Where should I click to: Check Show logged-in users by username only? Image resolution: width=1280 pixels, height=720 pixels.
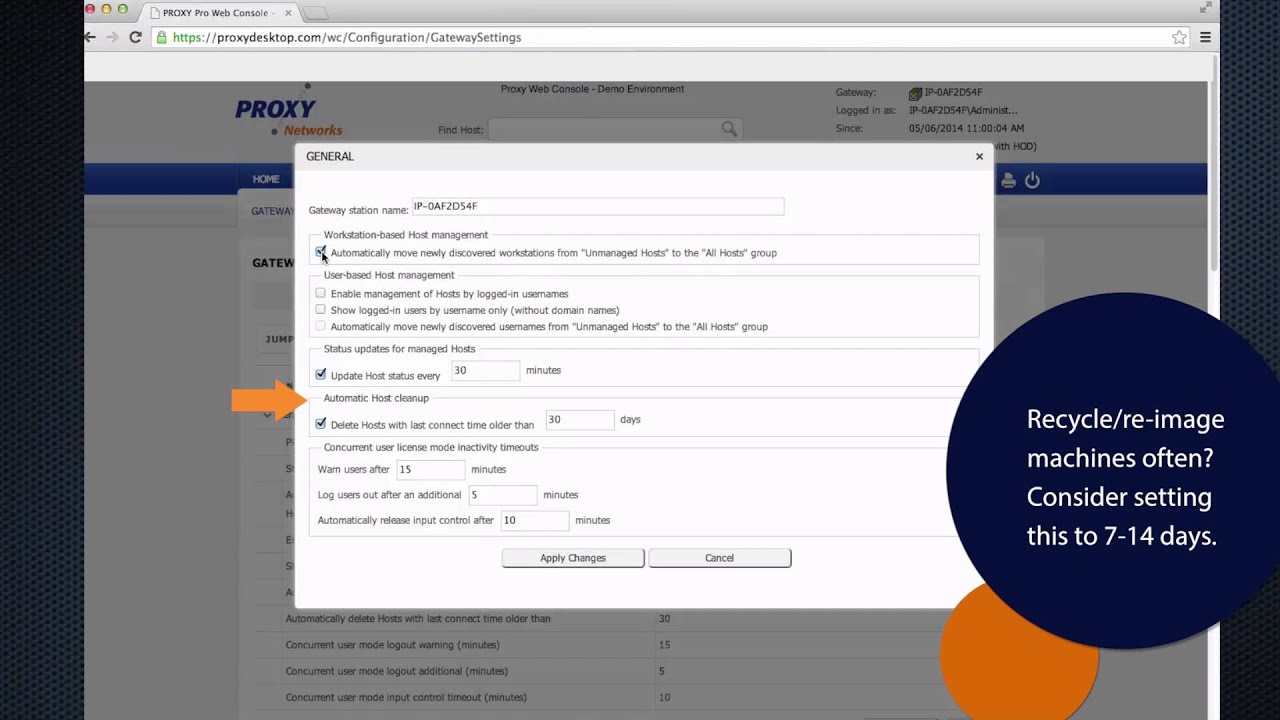pos(320,309)
